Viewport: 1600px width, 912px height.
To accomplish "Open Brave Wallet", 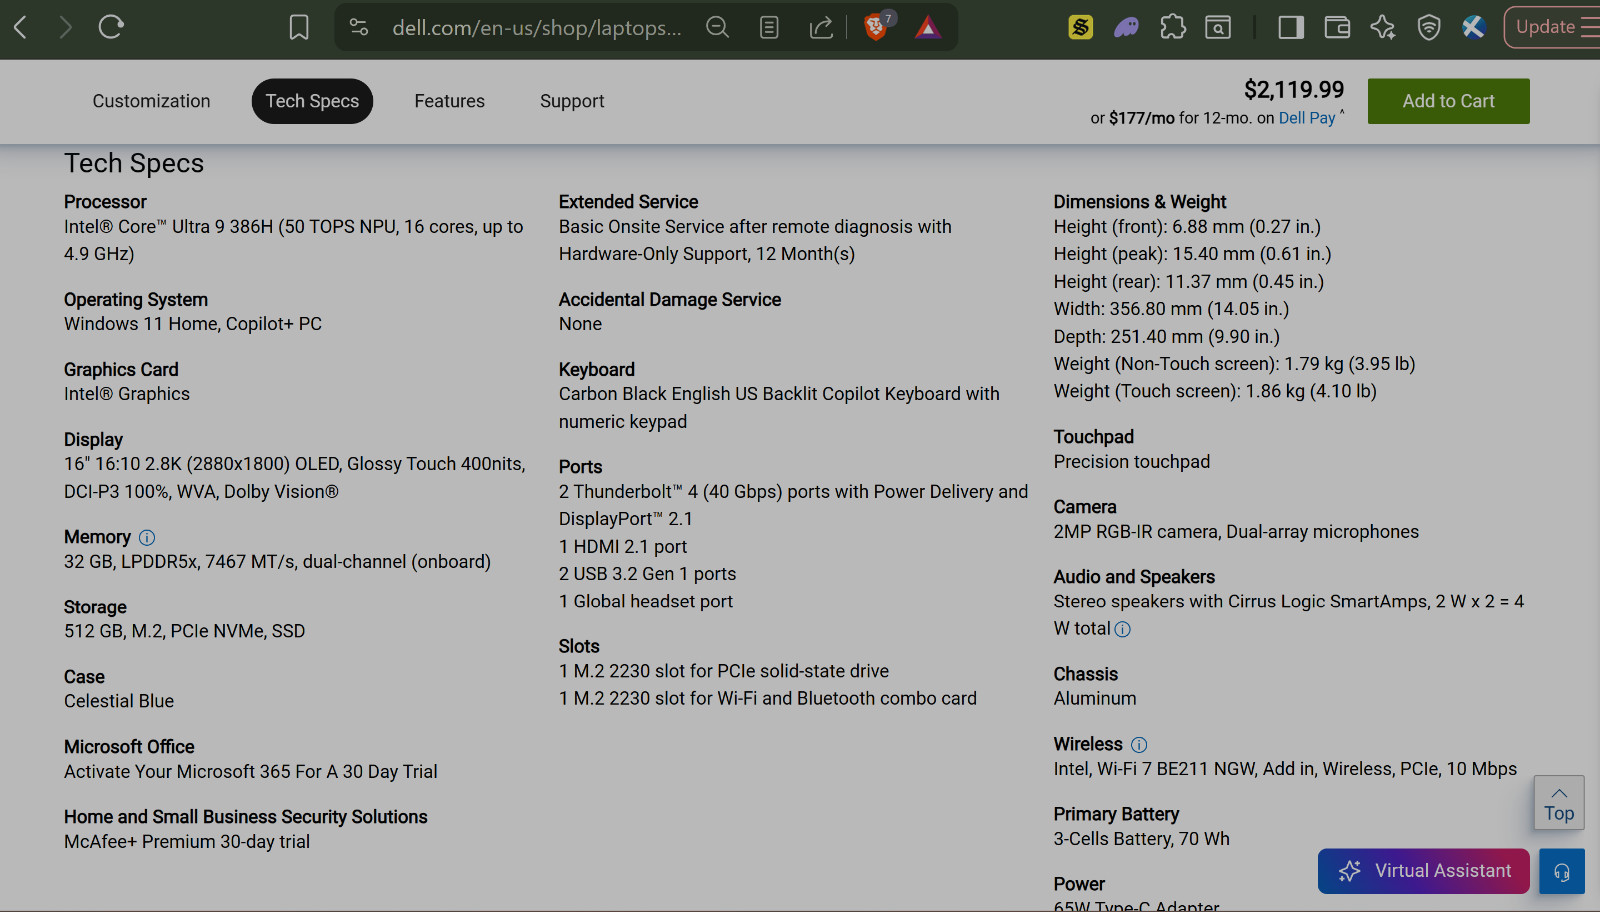I will coord(1337,27).
